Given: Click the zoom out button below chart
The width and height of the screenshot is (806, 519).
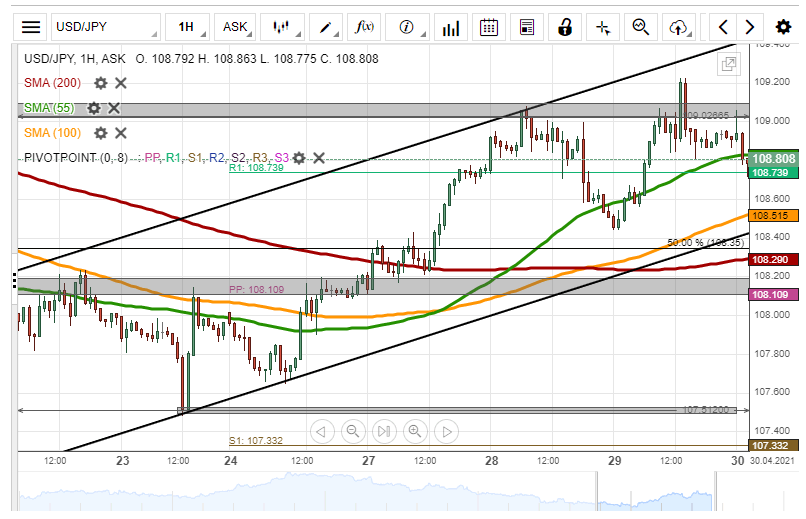Looking at the screenshot, I should click(x=353, y=432).
